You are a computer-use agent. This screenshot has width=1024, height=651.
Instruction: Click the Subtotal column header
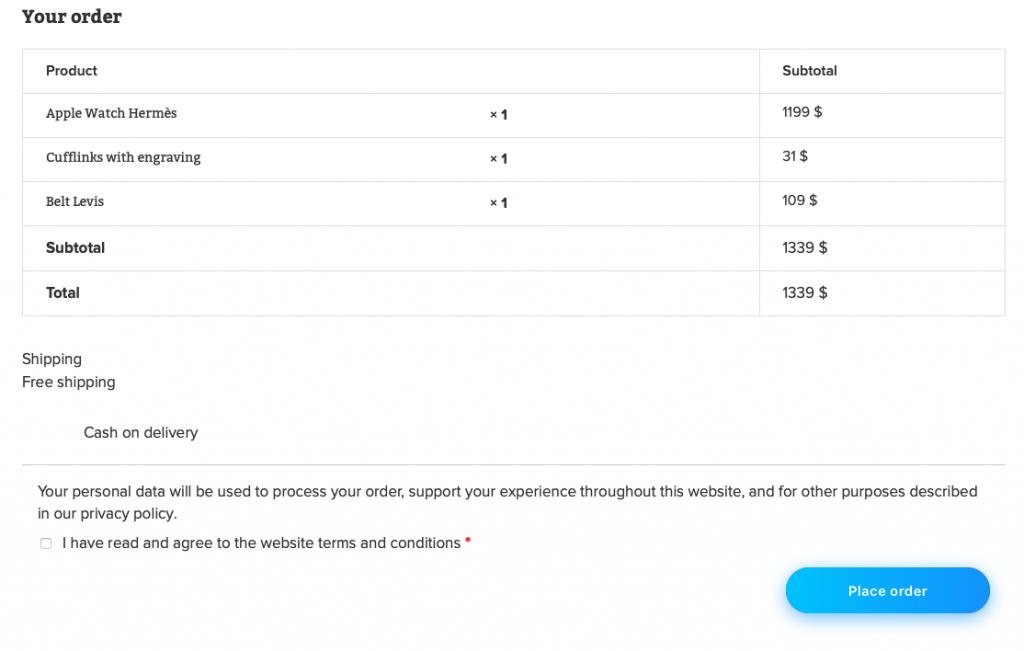[810, 71]
